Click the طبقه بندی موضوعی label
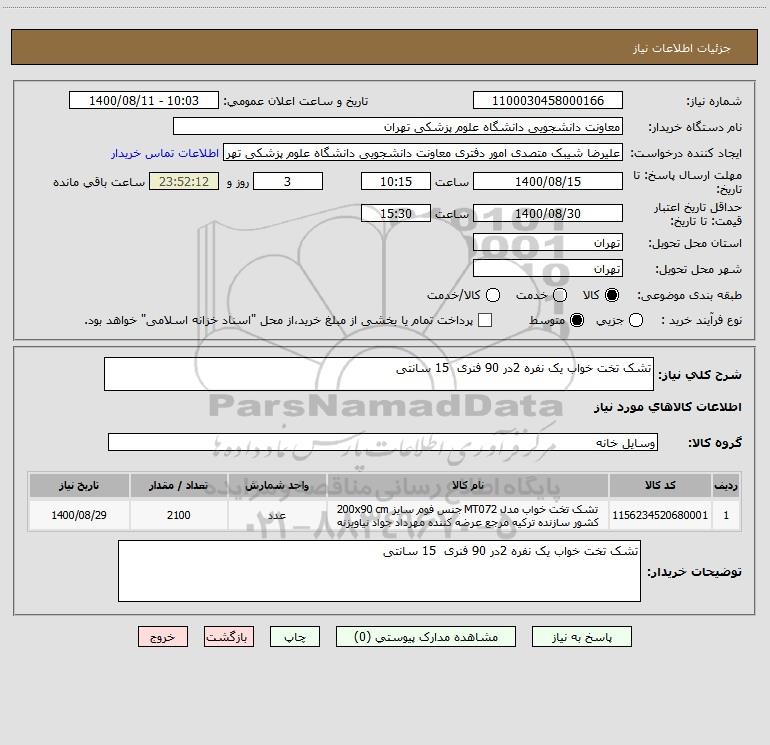The height and width of the screenshot is (745, 770). click(689, 295)
